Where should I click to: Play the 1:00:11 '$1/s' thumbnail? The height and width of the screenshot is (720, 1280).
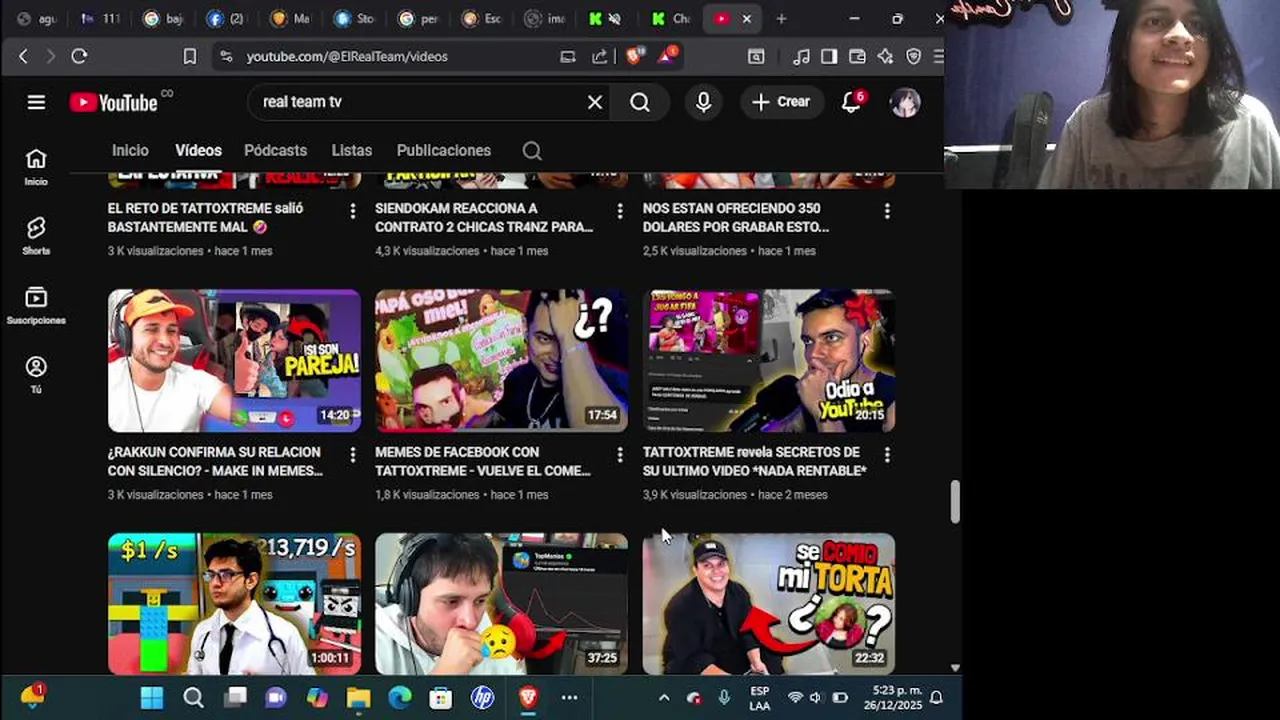[x=234, y=604]
